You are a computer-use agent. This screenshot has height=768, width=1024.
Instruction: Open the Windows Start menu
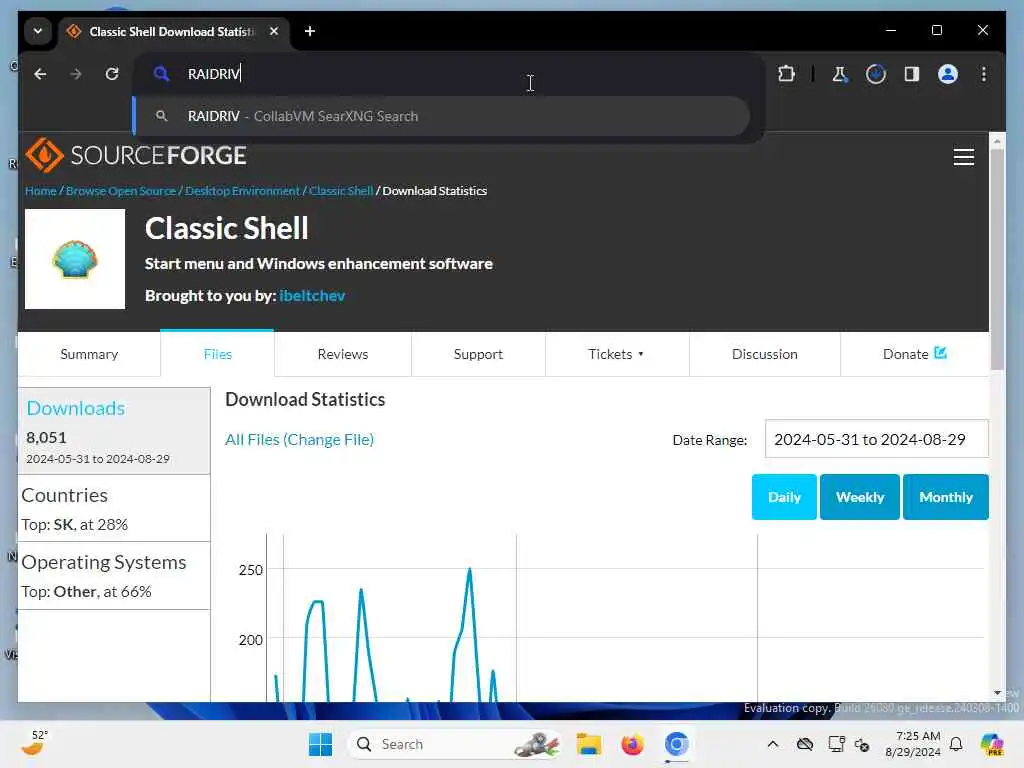[x=320, y=744]
